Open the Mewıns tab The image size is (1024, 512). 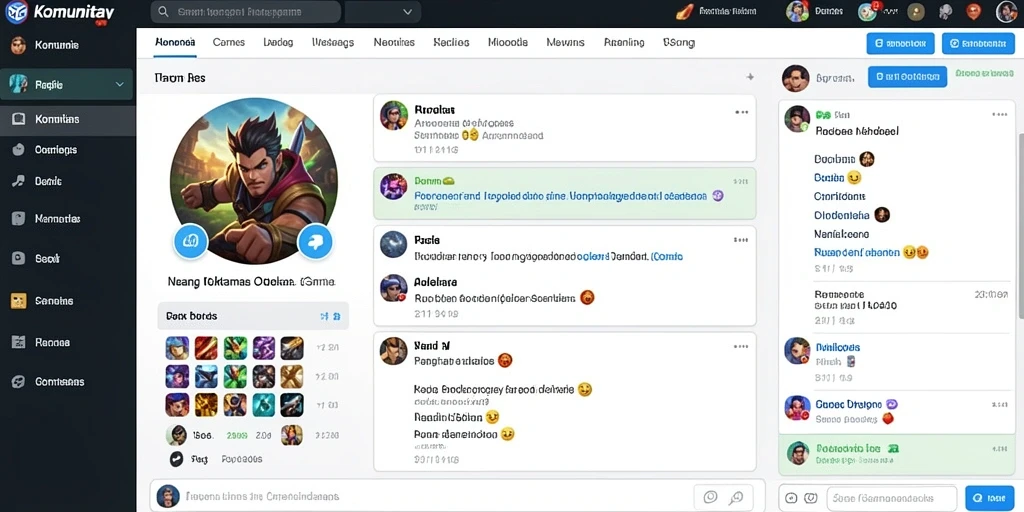coord(565,42)
